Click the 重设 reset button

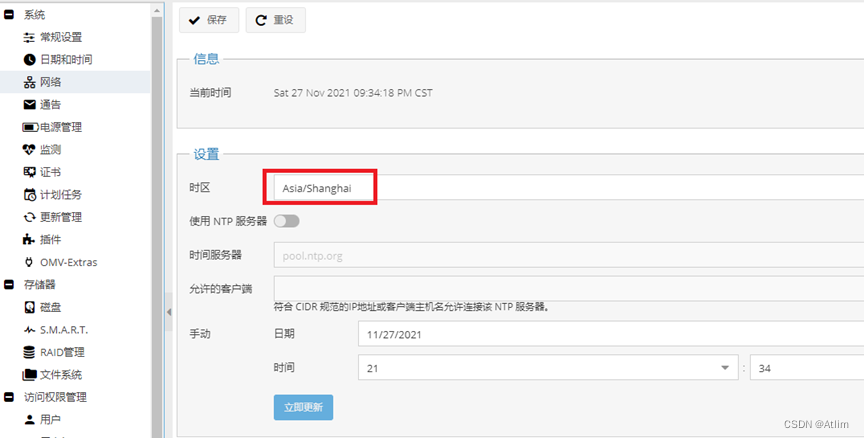[276, 20]
